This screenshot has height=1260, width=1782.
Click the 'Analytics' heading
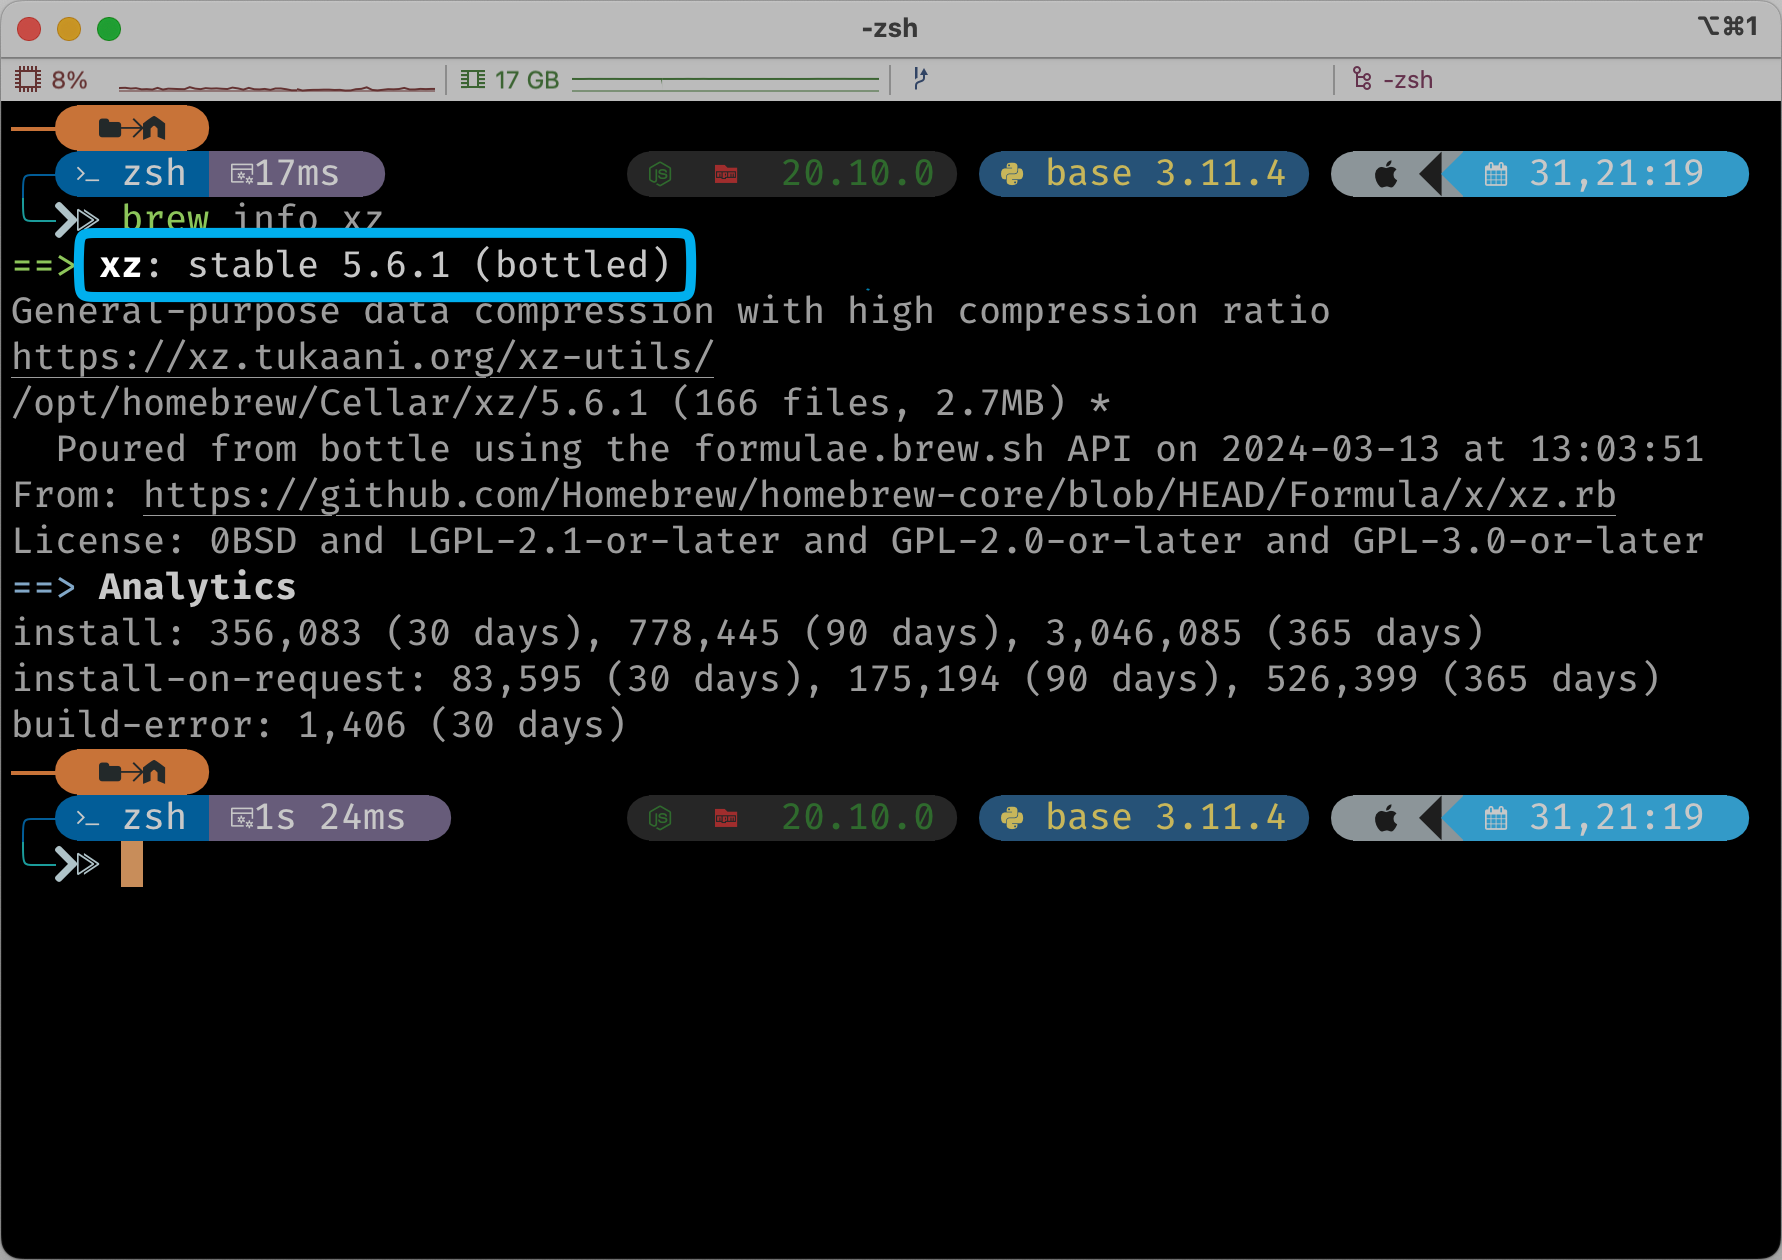197,588
